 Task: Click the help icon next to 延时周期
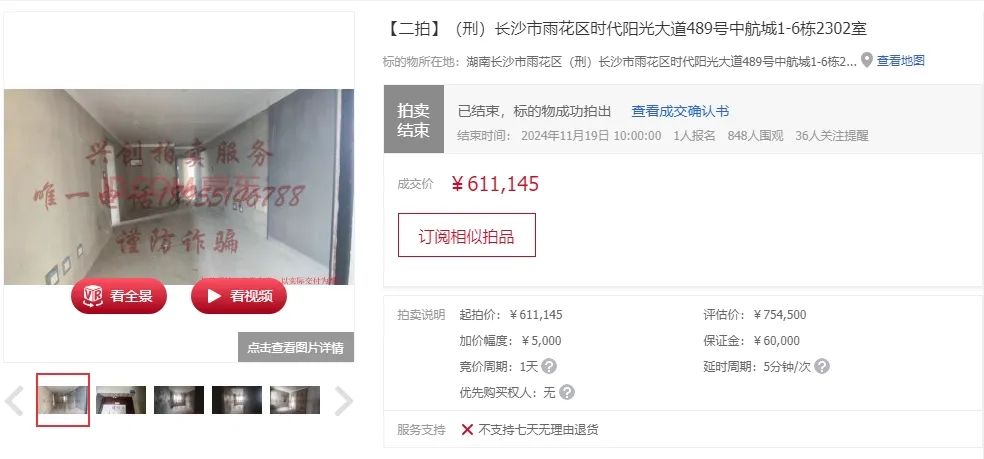coord(821,366)
